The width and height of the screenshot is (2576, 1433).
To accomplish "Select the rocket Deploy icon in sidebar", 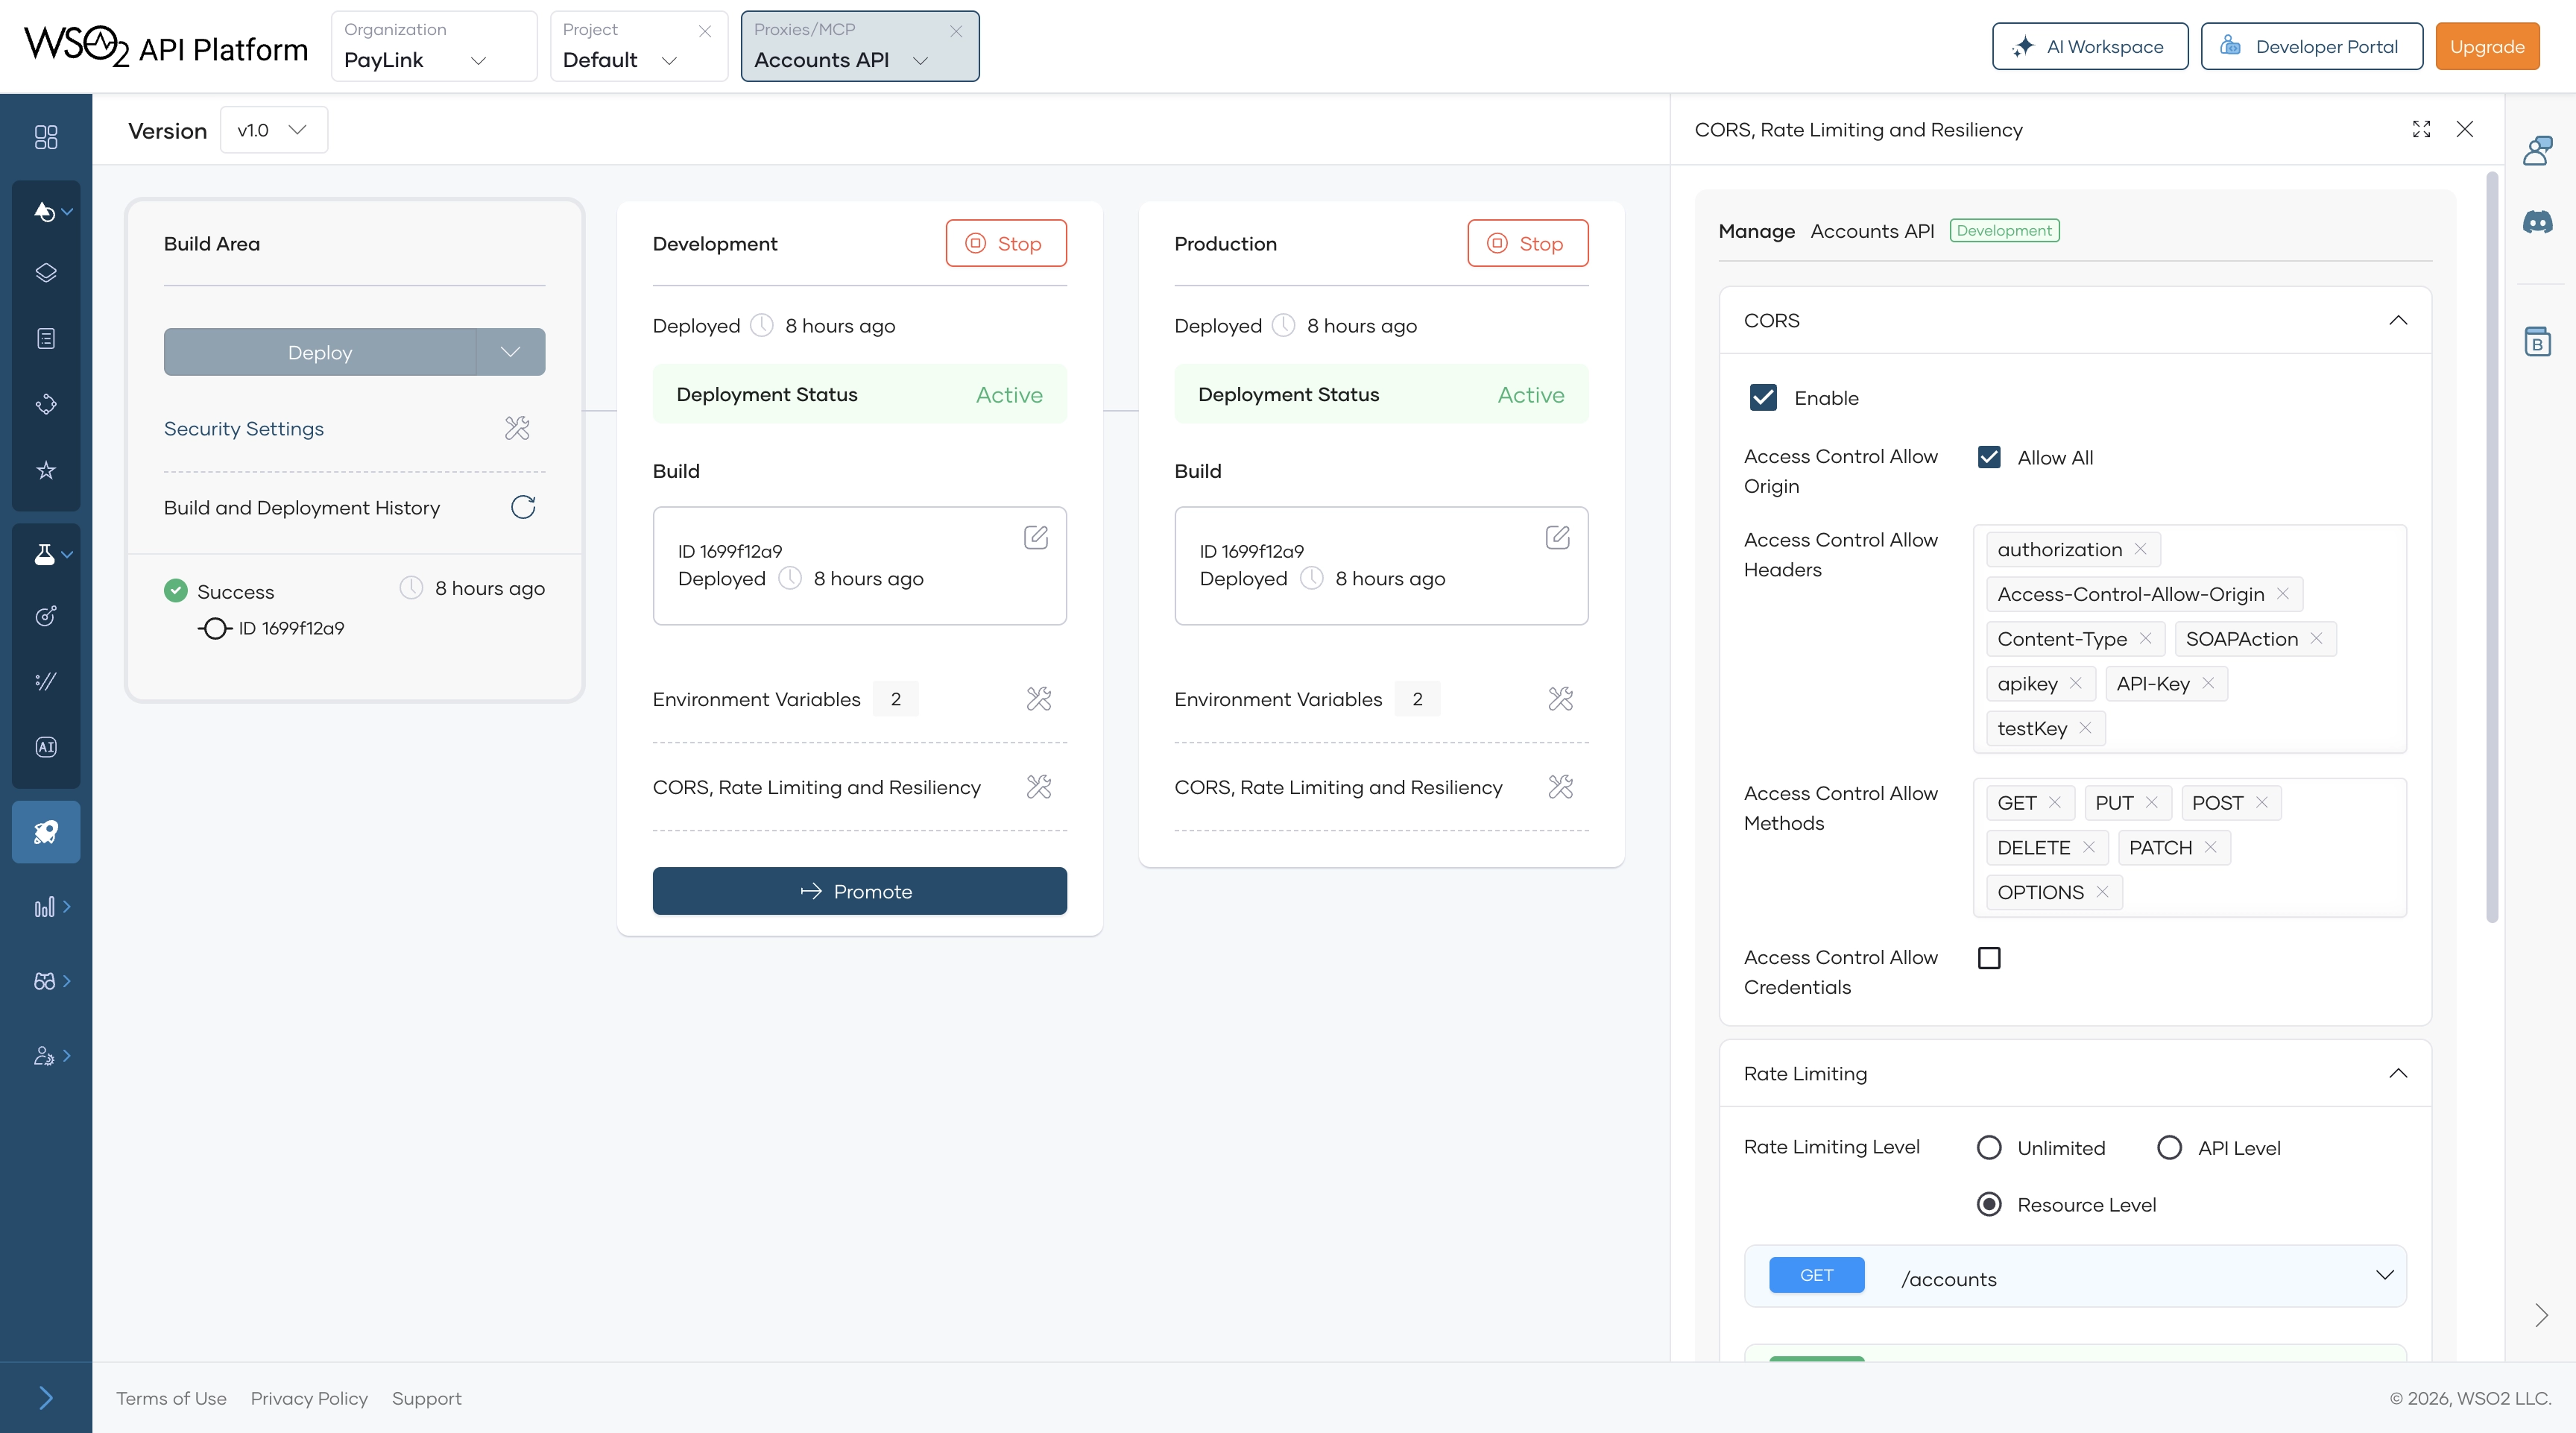I will pos(45,831).
